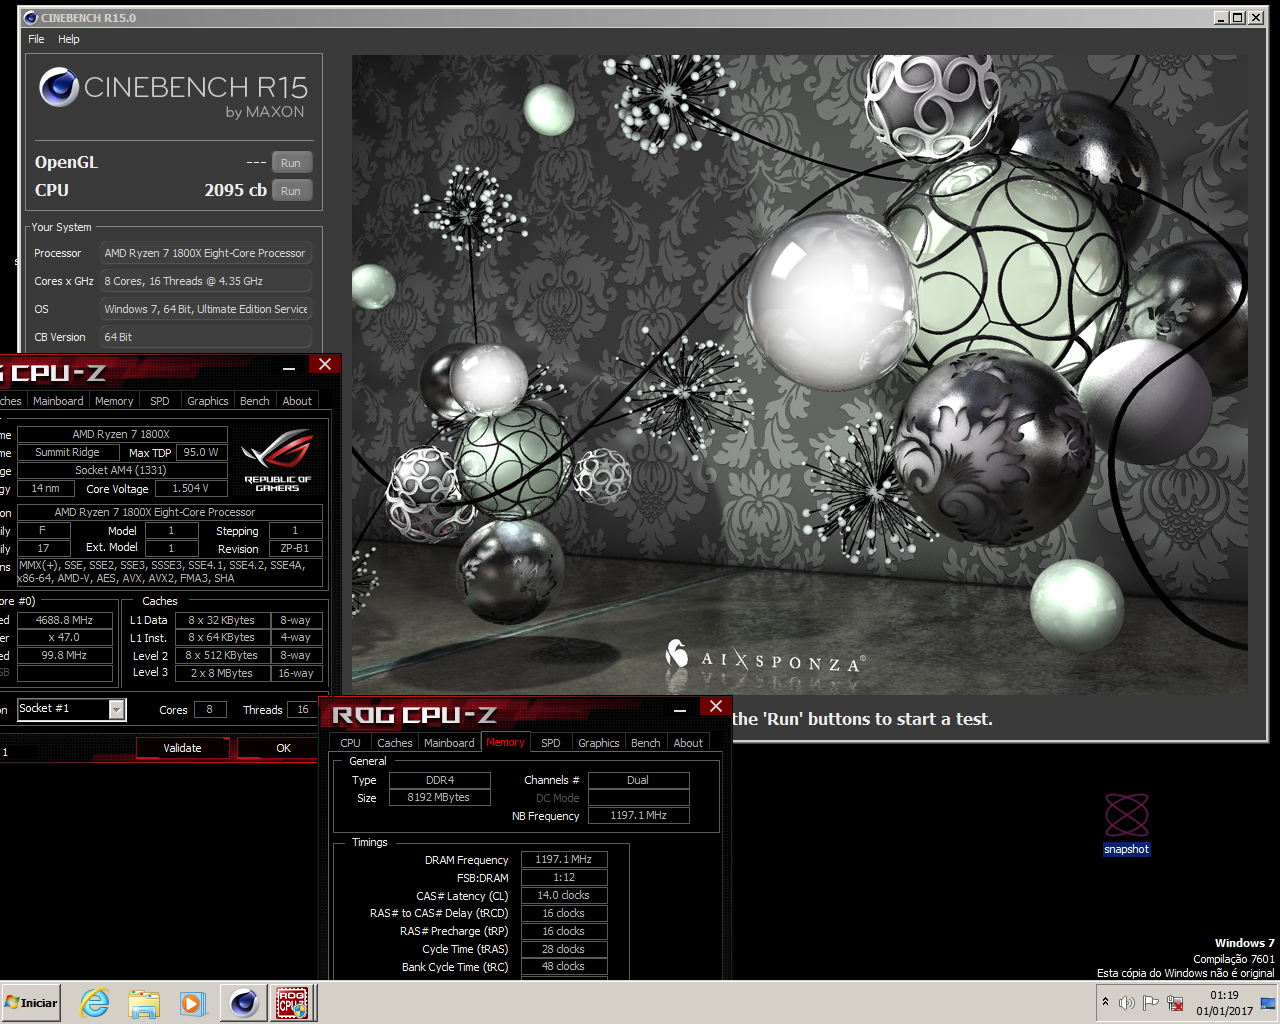Switch to the Cinebench taskbar icon

coord(243,1002)
